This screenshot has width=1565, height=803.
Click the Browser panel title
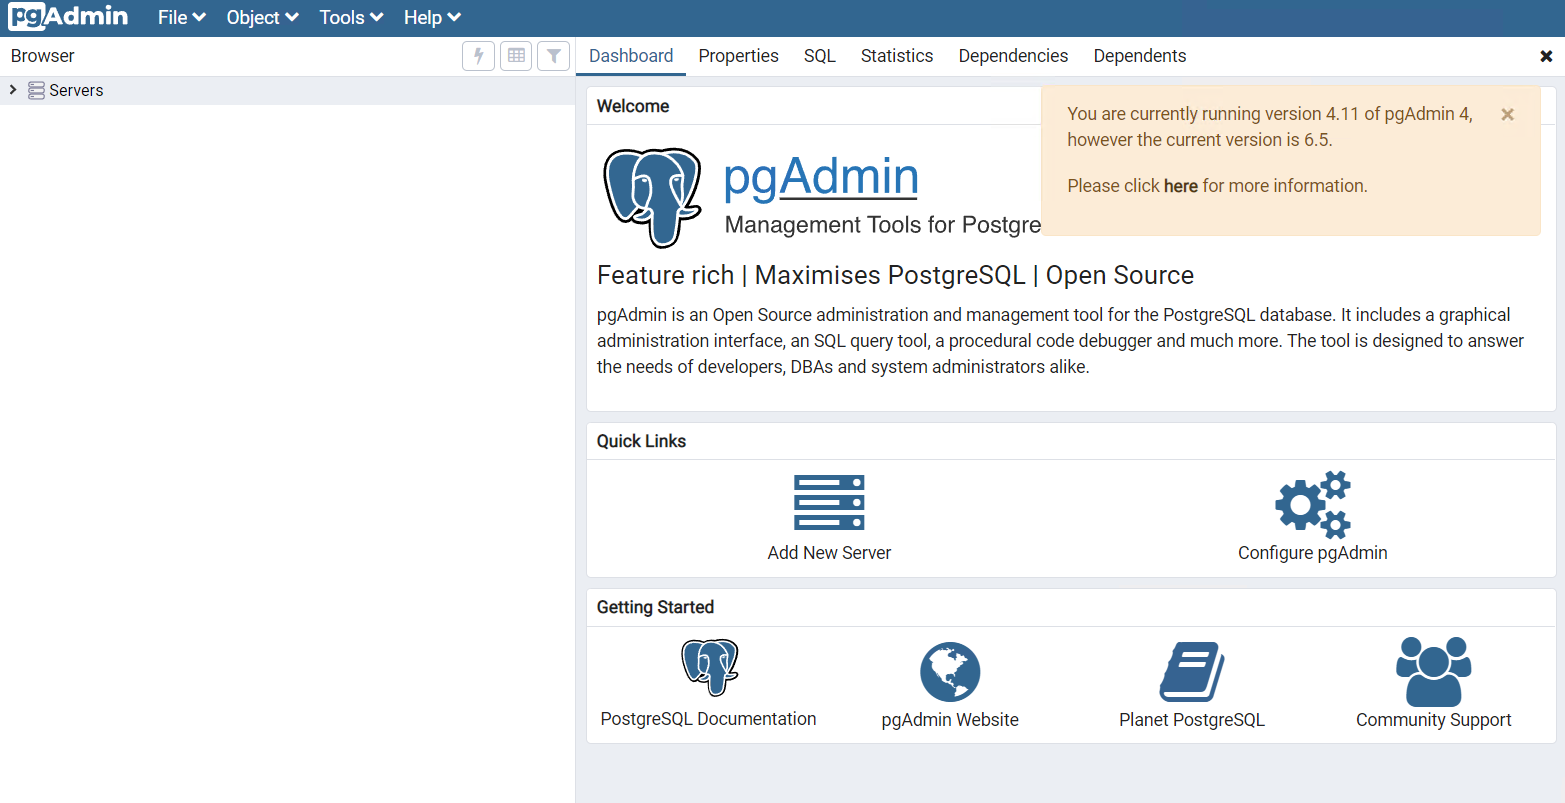[x=43, y=56]
